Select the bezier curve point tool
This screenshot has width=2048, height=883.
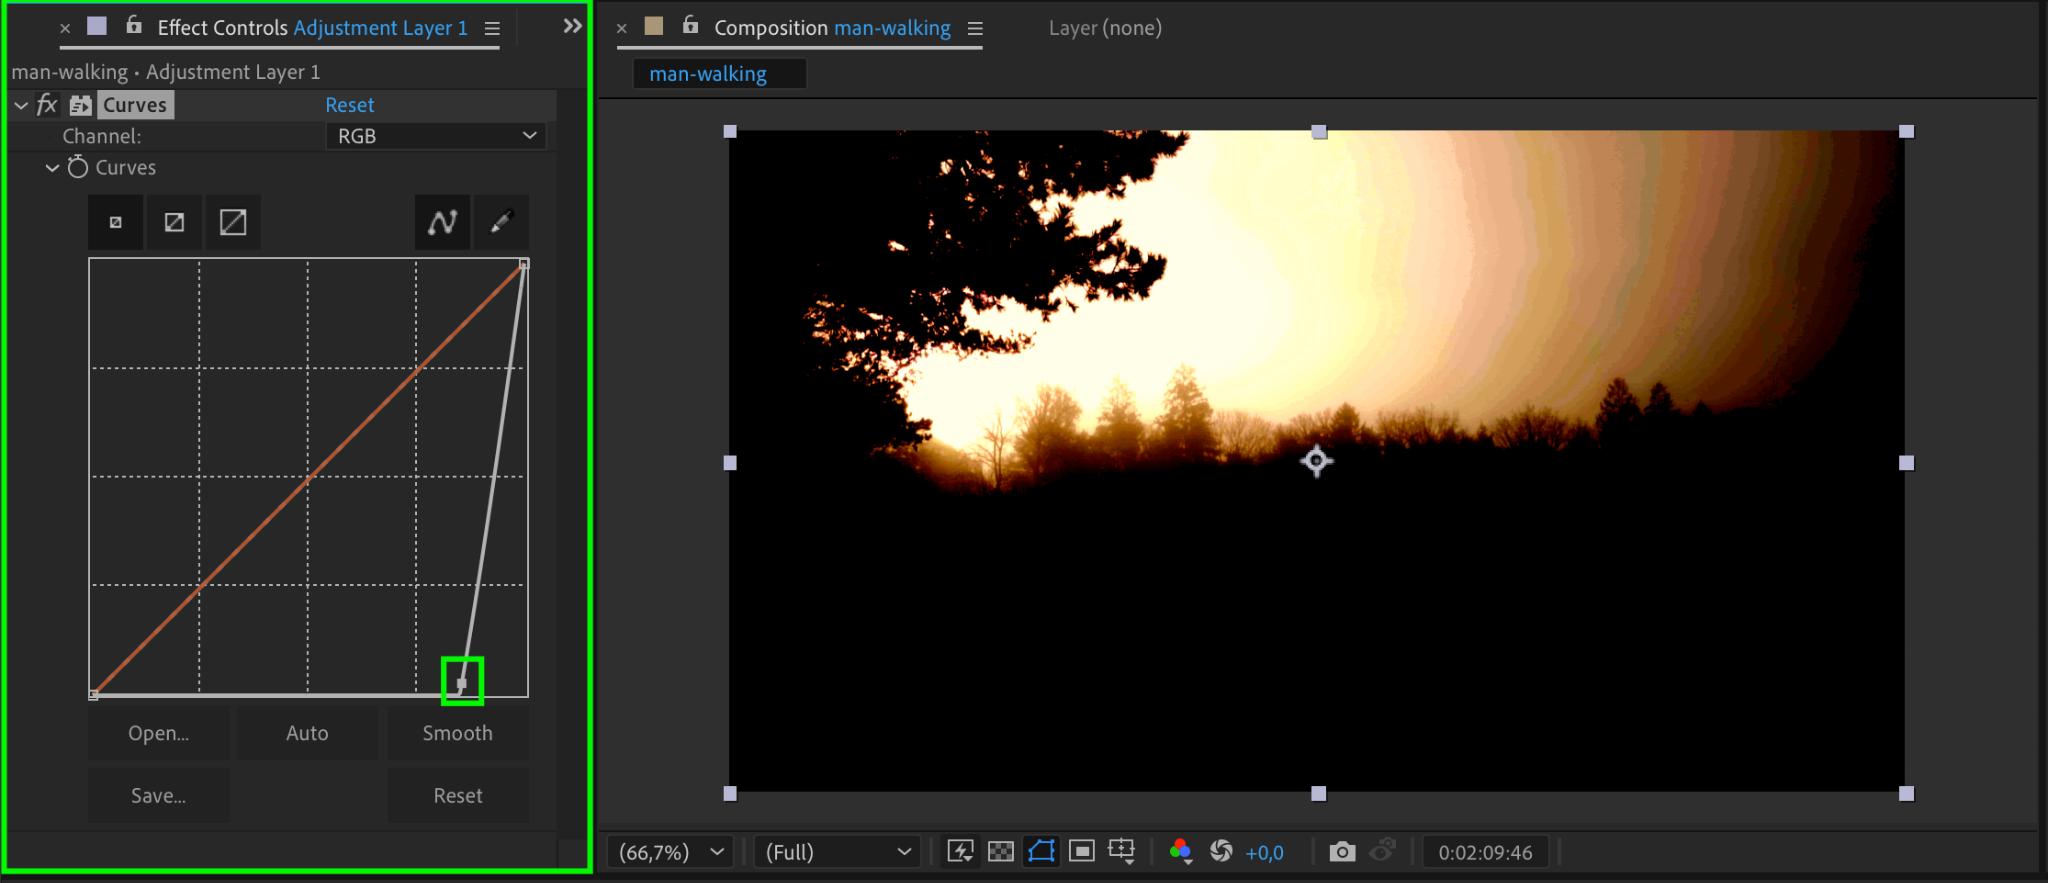pyautogui.click(x=442, y=222)
